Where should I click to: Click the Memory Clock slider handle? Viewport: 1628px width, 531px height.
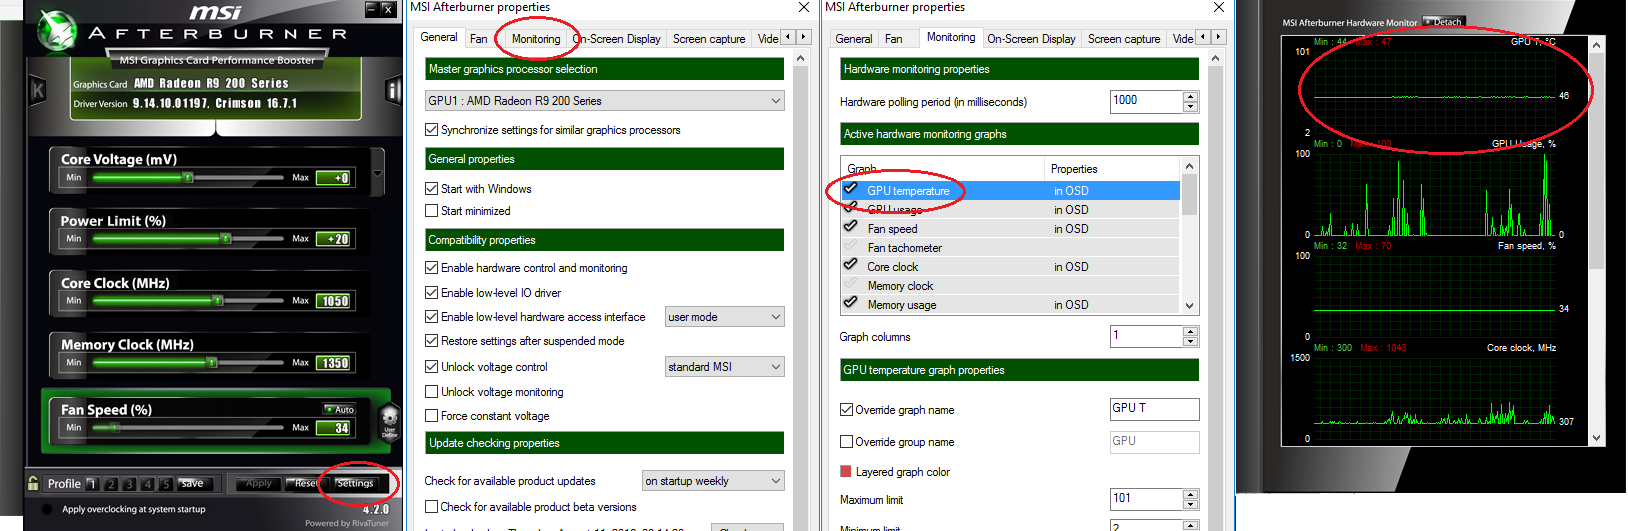point(211,362)
